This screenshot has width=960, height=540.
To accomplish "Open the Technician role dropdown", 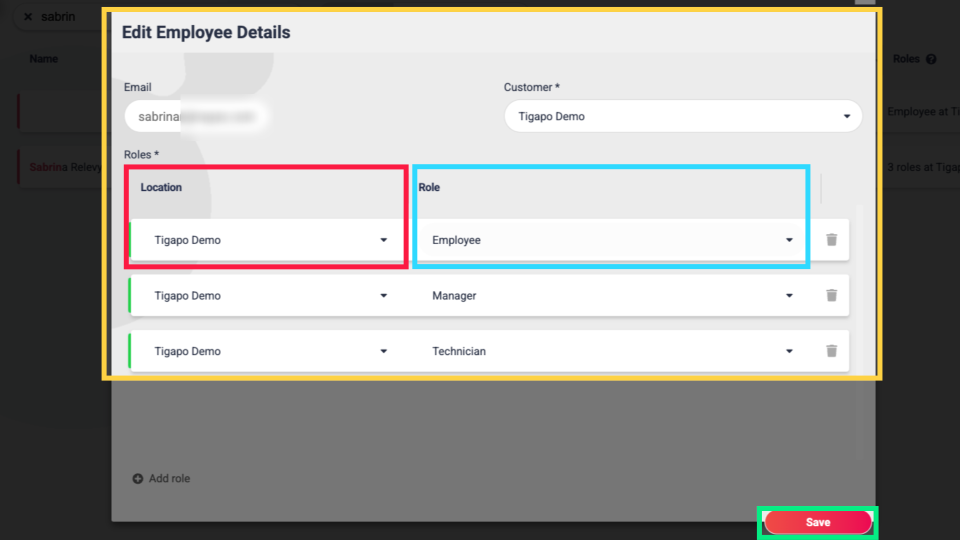I will [610, 351].
